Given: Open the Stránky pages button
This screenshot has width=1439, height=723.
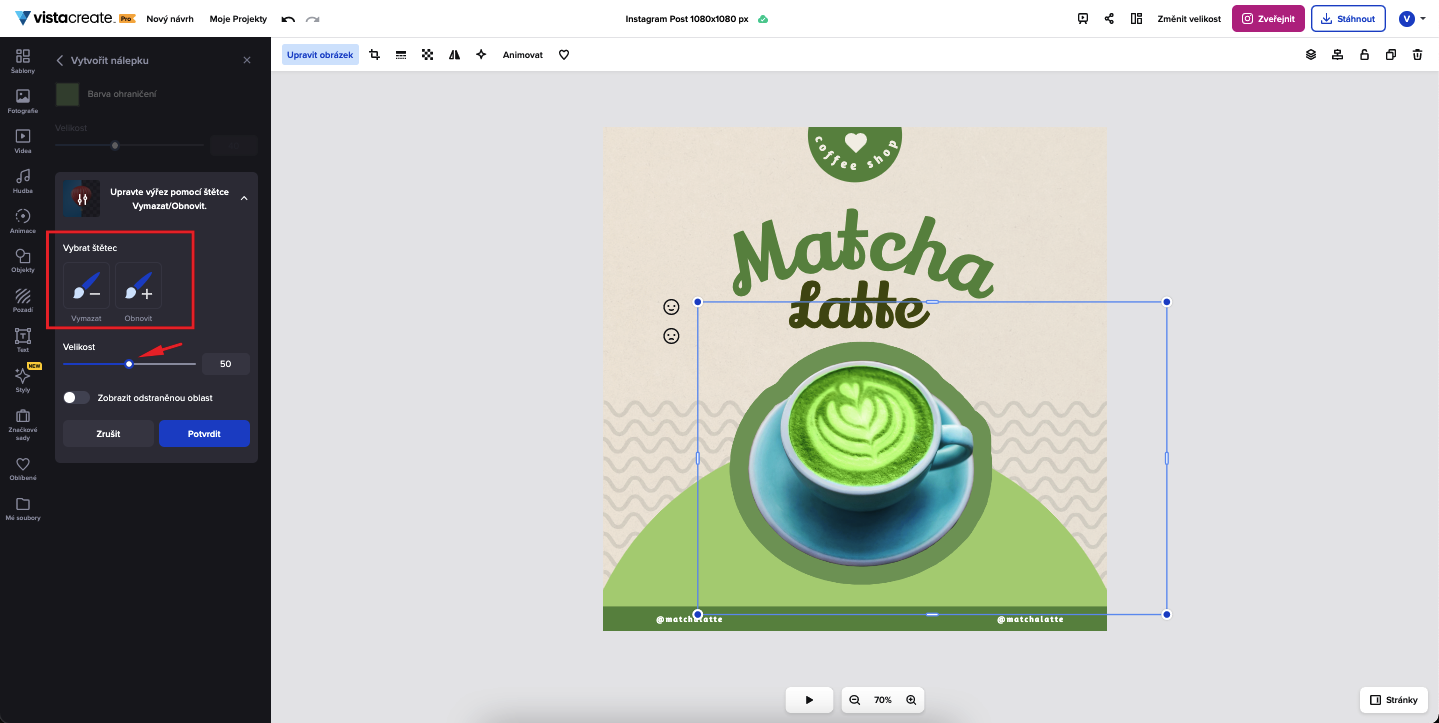Looking at the screenshot, I should point(1394,700).
